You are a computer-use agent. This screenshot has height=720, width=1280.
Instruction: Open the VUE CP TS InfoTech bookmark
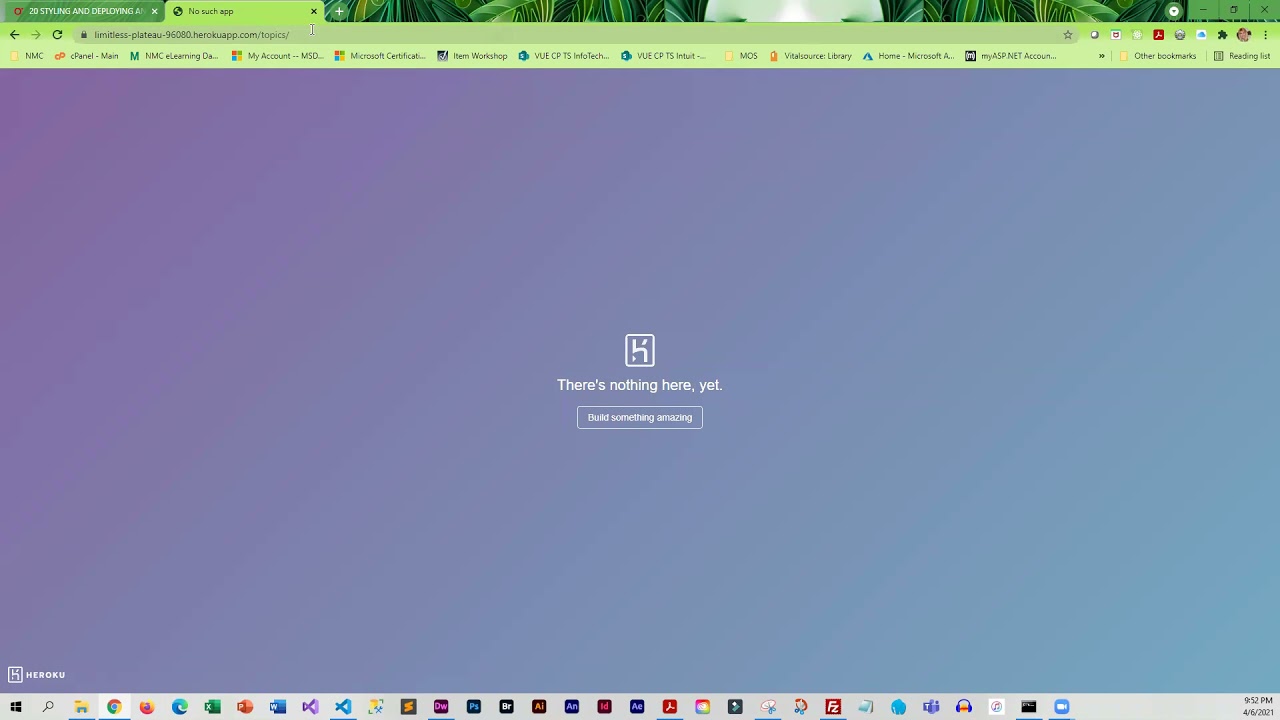(x=563, y=56)
